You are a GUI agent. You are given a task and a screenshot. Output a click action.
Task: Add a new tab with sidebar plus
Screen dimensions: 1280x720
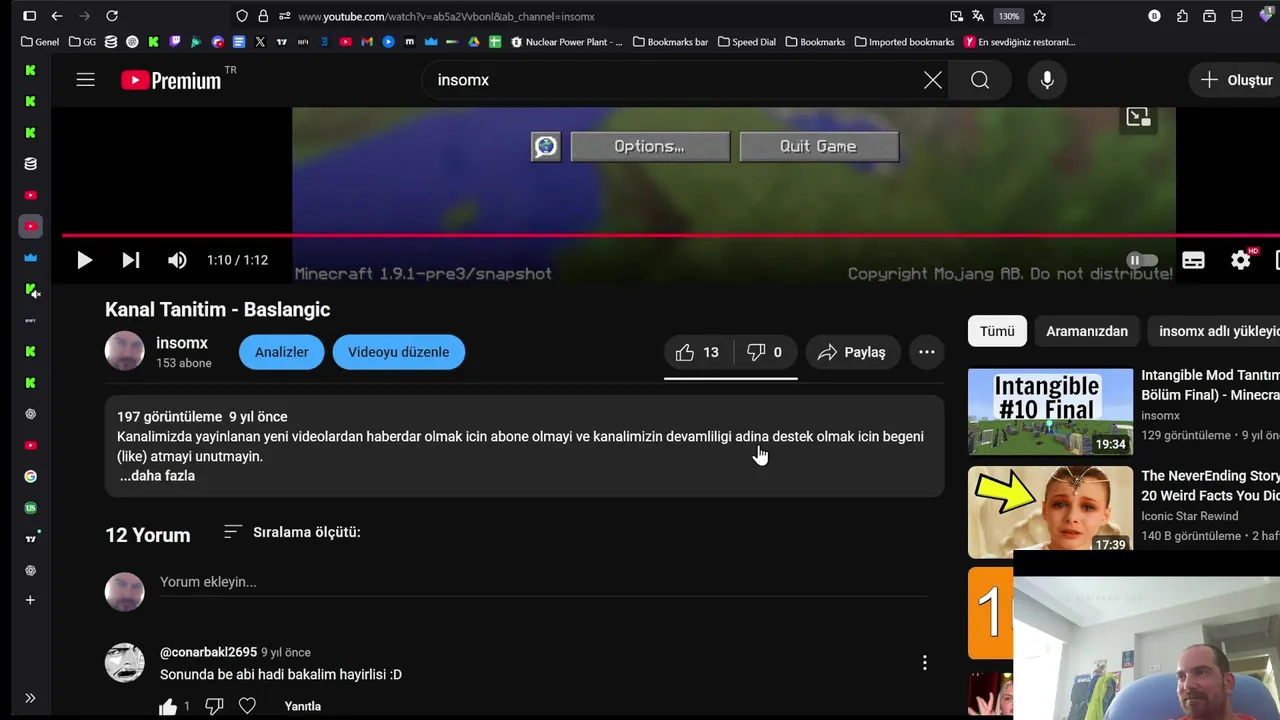[30, 600]
